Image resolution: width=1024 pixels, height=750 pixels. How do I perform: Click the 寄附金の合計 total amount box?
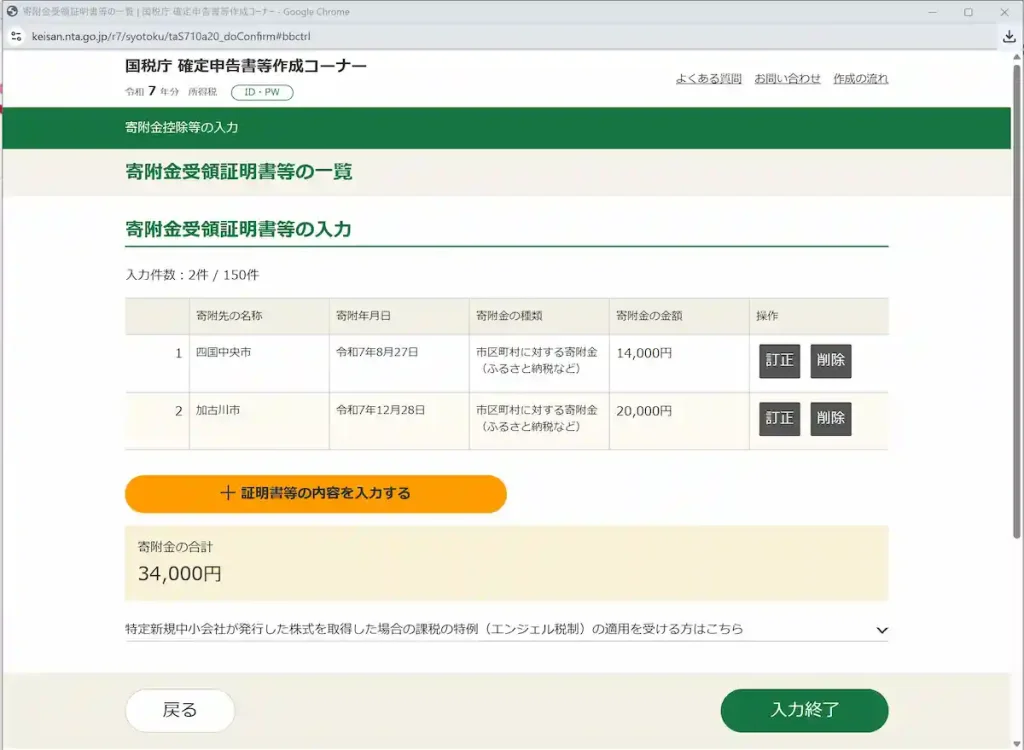[505, 560]
